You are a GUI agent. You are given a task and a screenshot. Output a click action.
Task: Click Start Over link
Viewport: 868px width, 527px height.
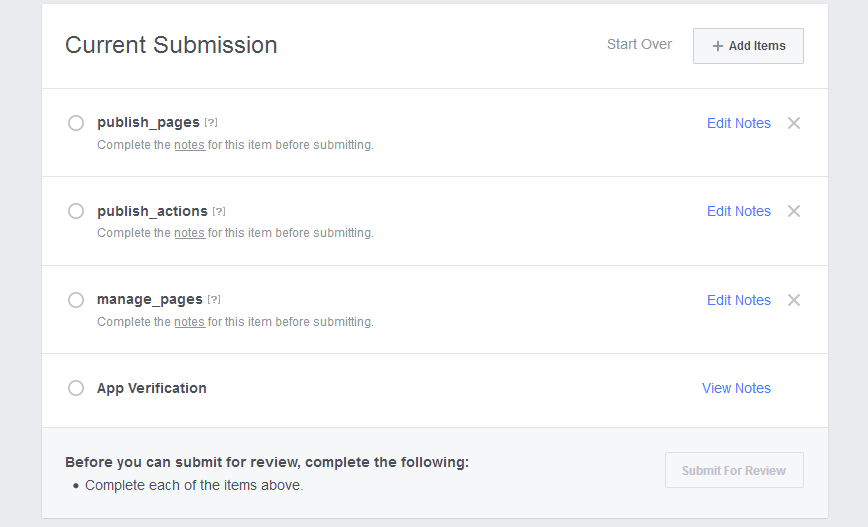[x=639, y=45]
